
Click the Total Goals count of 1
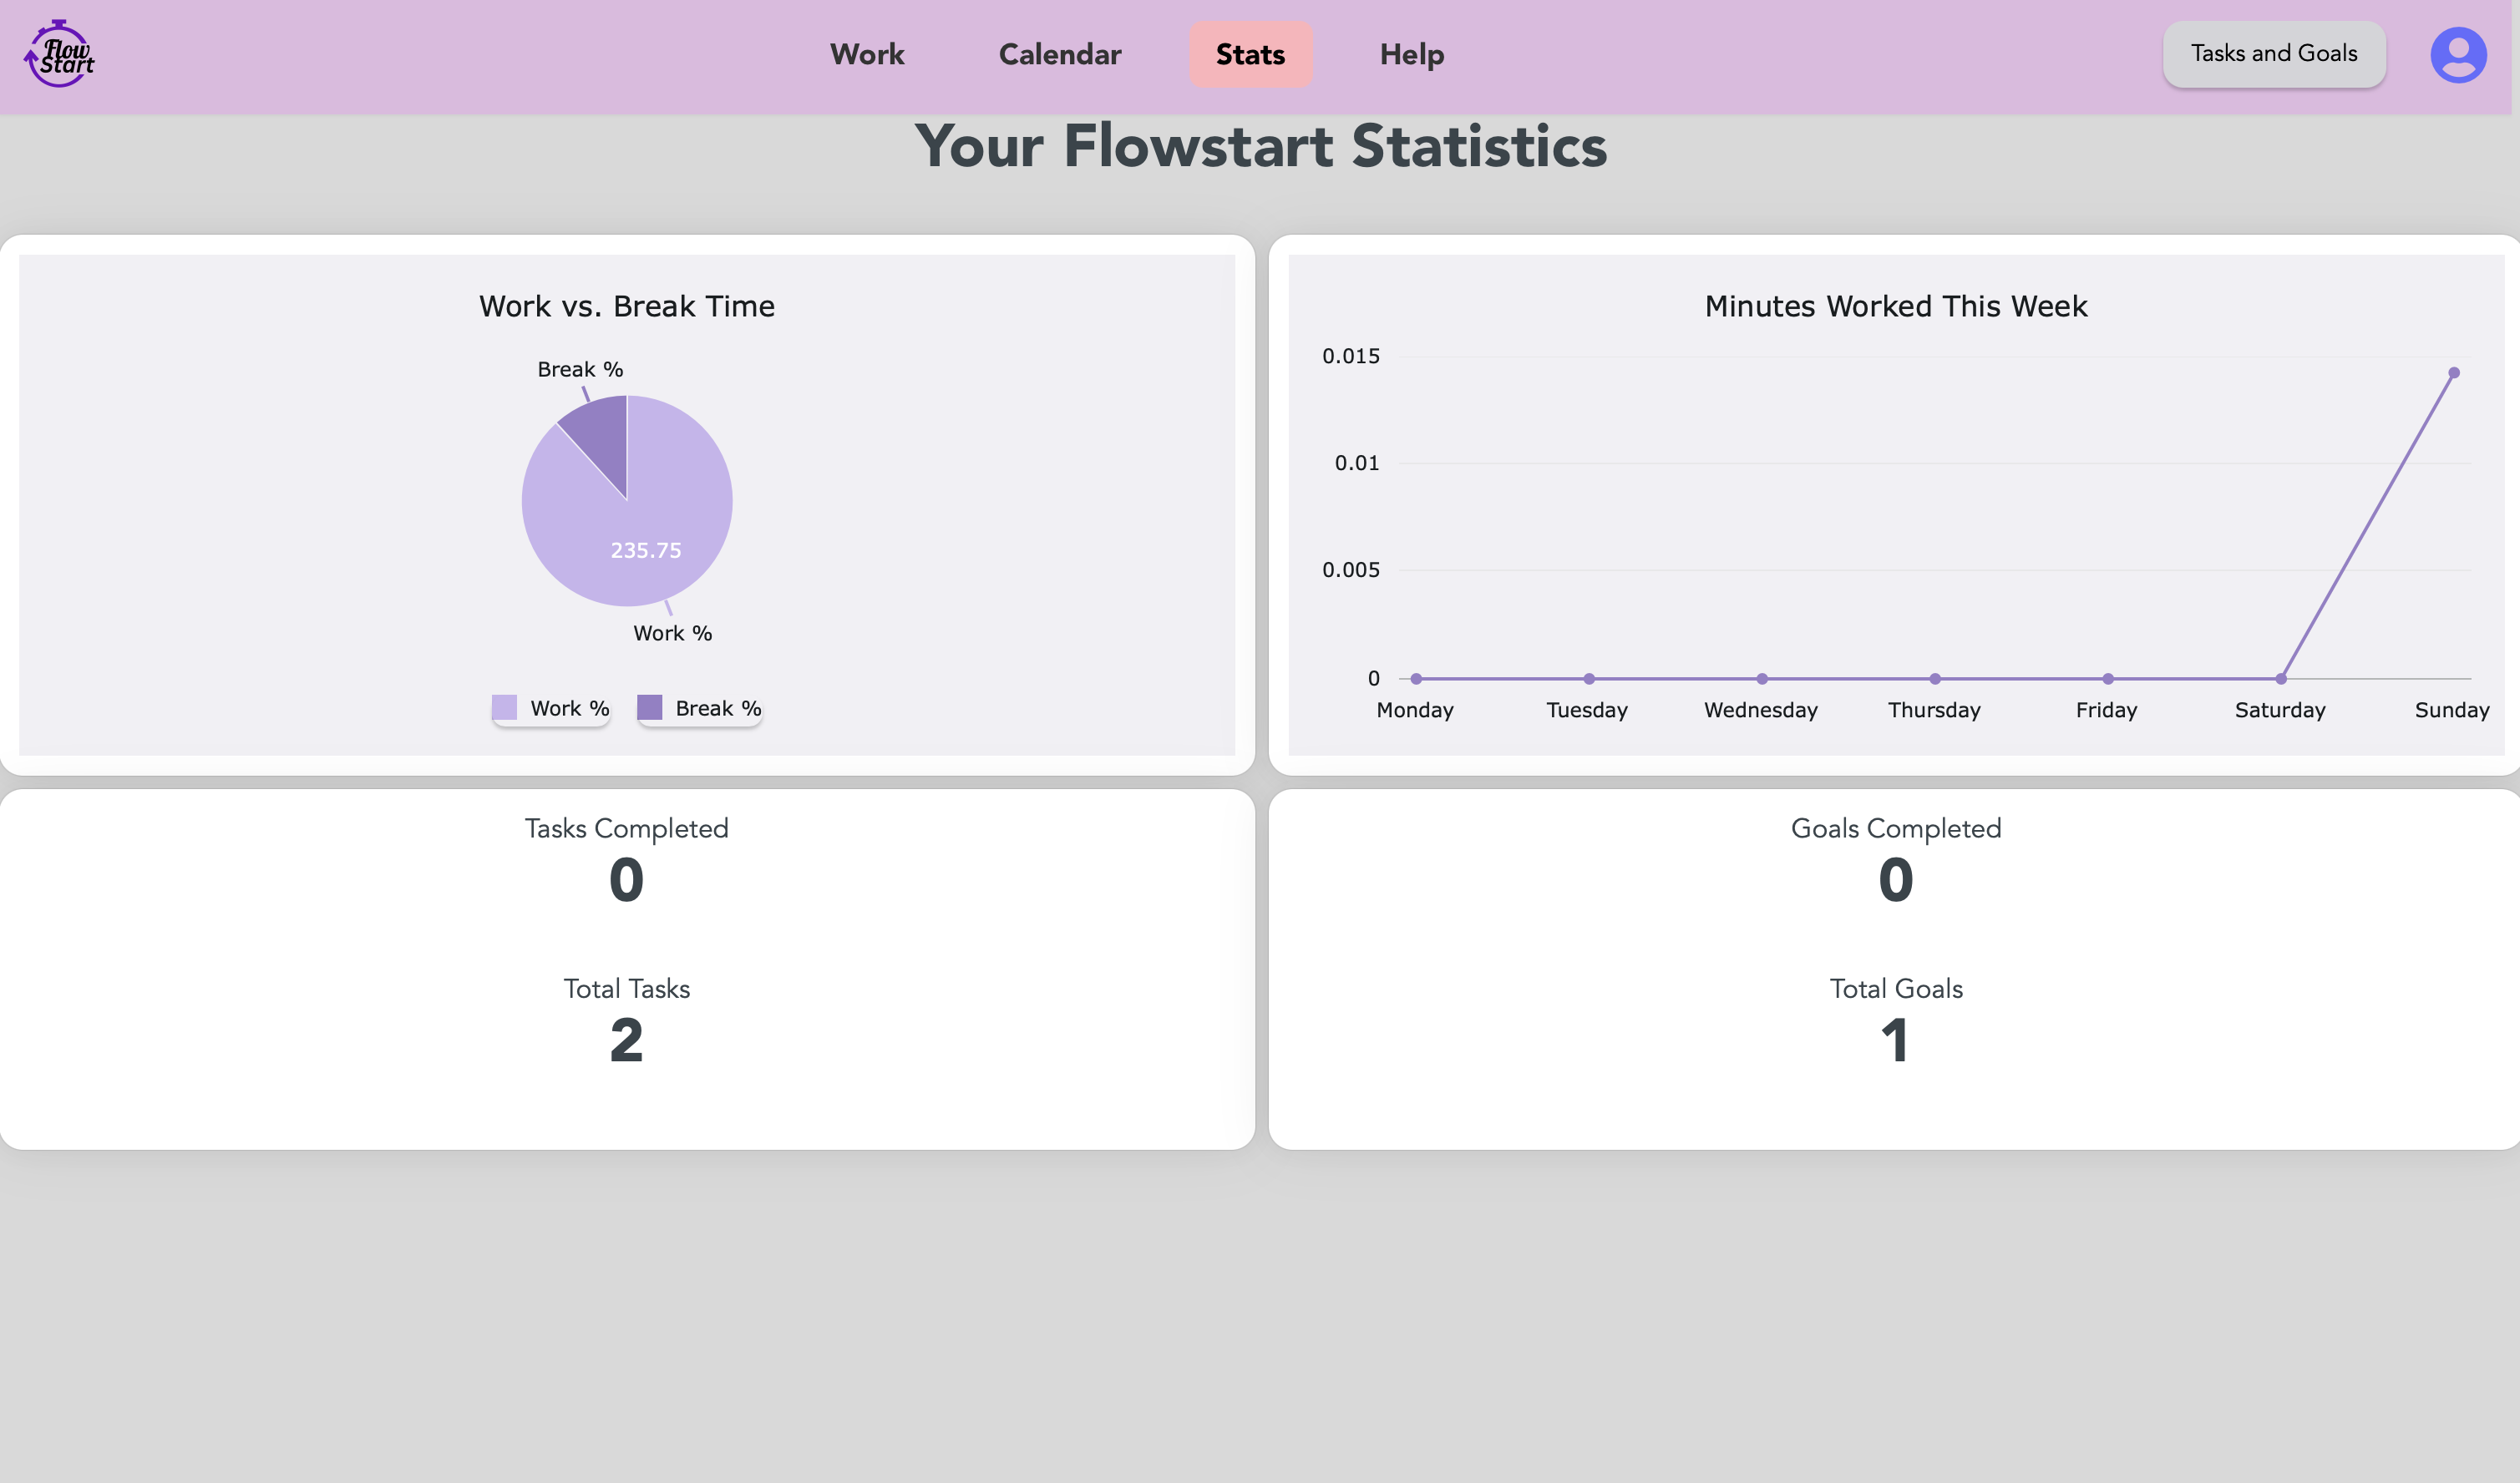pyautogui.click(x=1895, y=1041)
